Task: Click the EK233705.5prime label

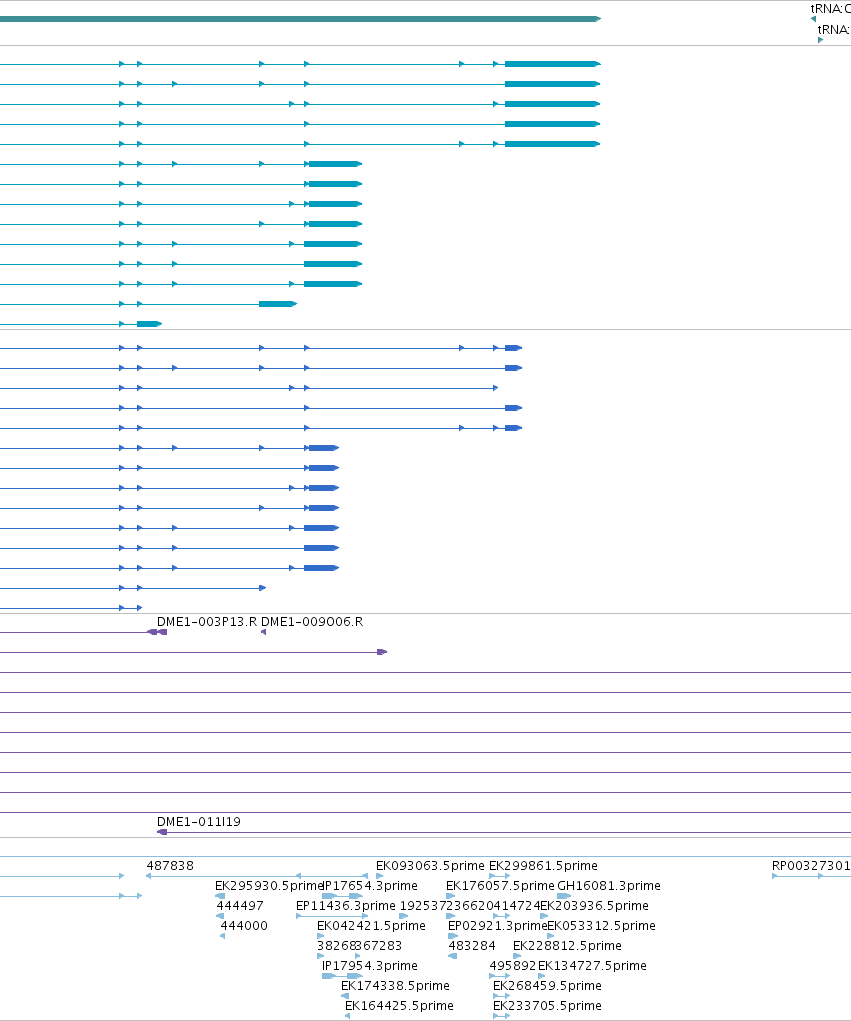Action: click(x=548, y=1006)
